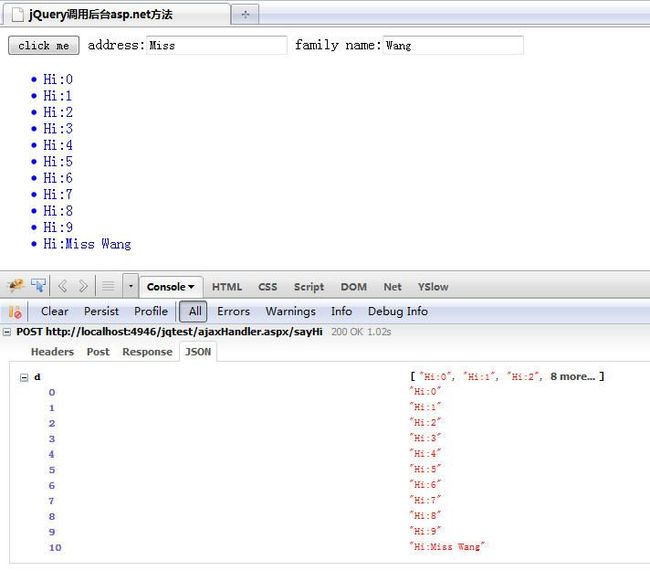This screenshot has height=581, width=650.
Task: Filter console by Warnings
Action: pos(291,311)
